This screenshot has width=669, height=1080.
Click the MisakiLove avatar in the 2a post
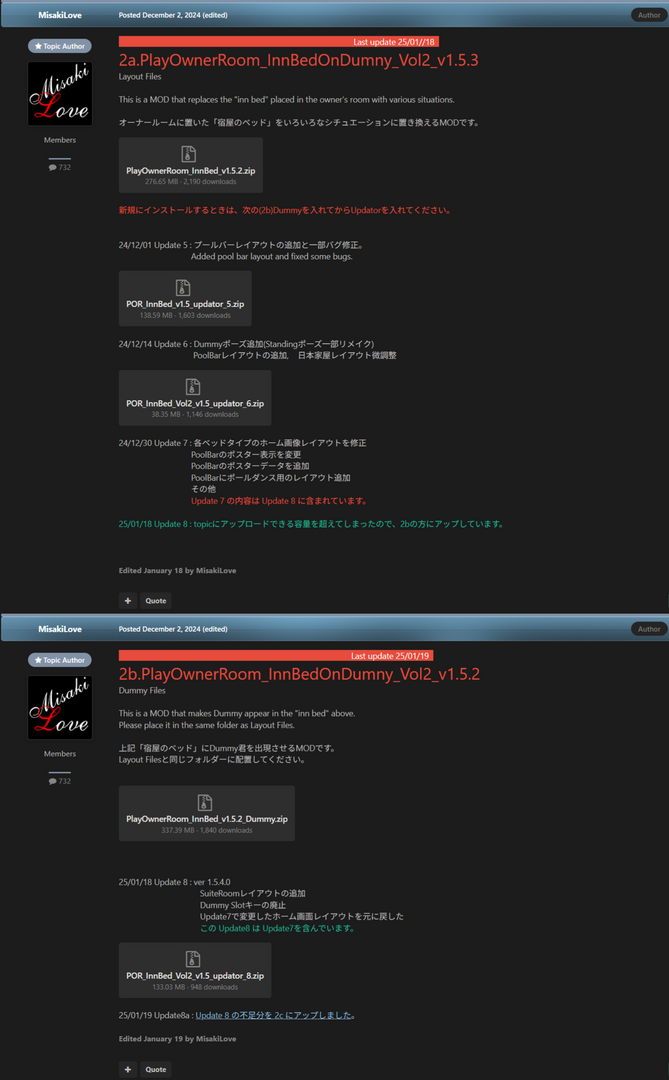[x=60, y=94]
